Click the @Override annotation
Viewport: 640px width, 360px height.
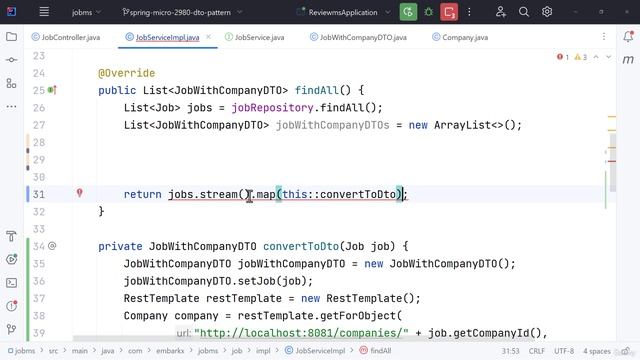[x=127, y=73]
